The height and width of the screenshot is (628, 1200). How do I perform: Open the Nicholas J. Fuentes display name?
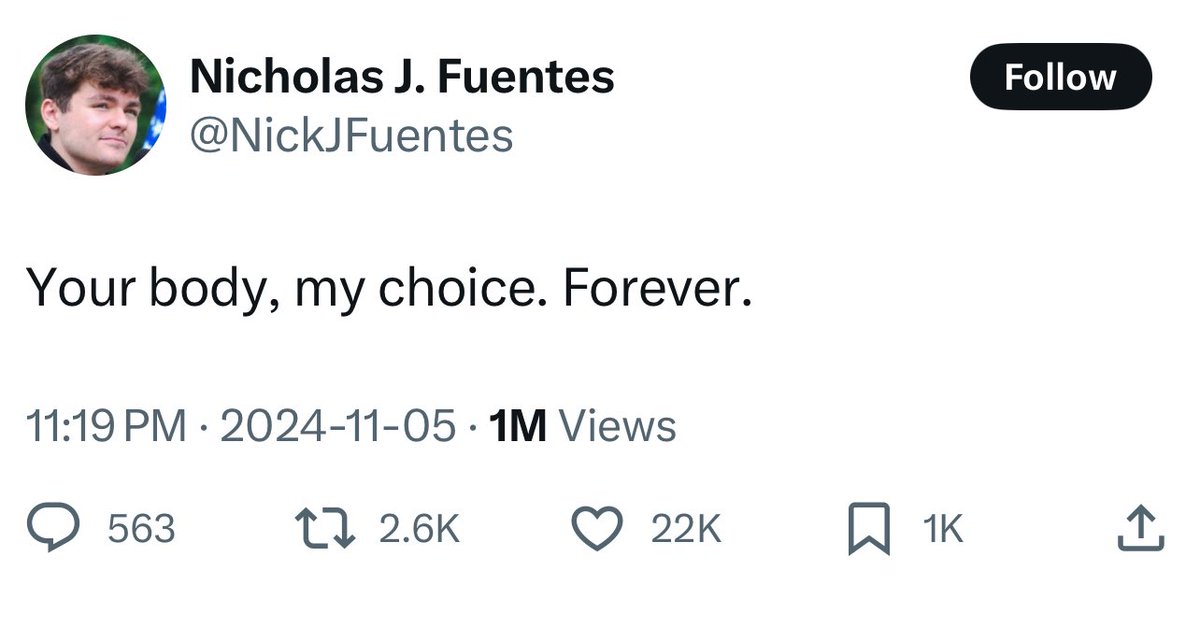point(401,76)
